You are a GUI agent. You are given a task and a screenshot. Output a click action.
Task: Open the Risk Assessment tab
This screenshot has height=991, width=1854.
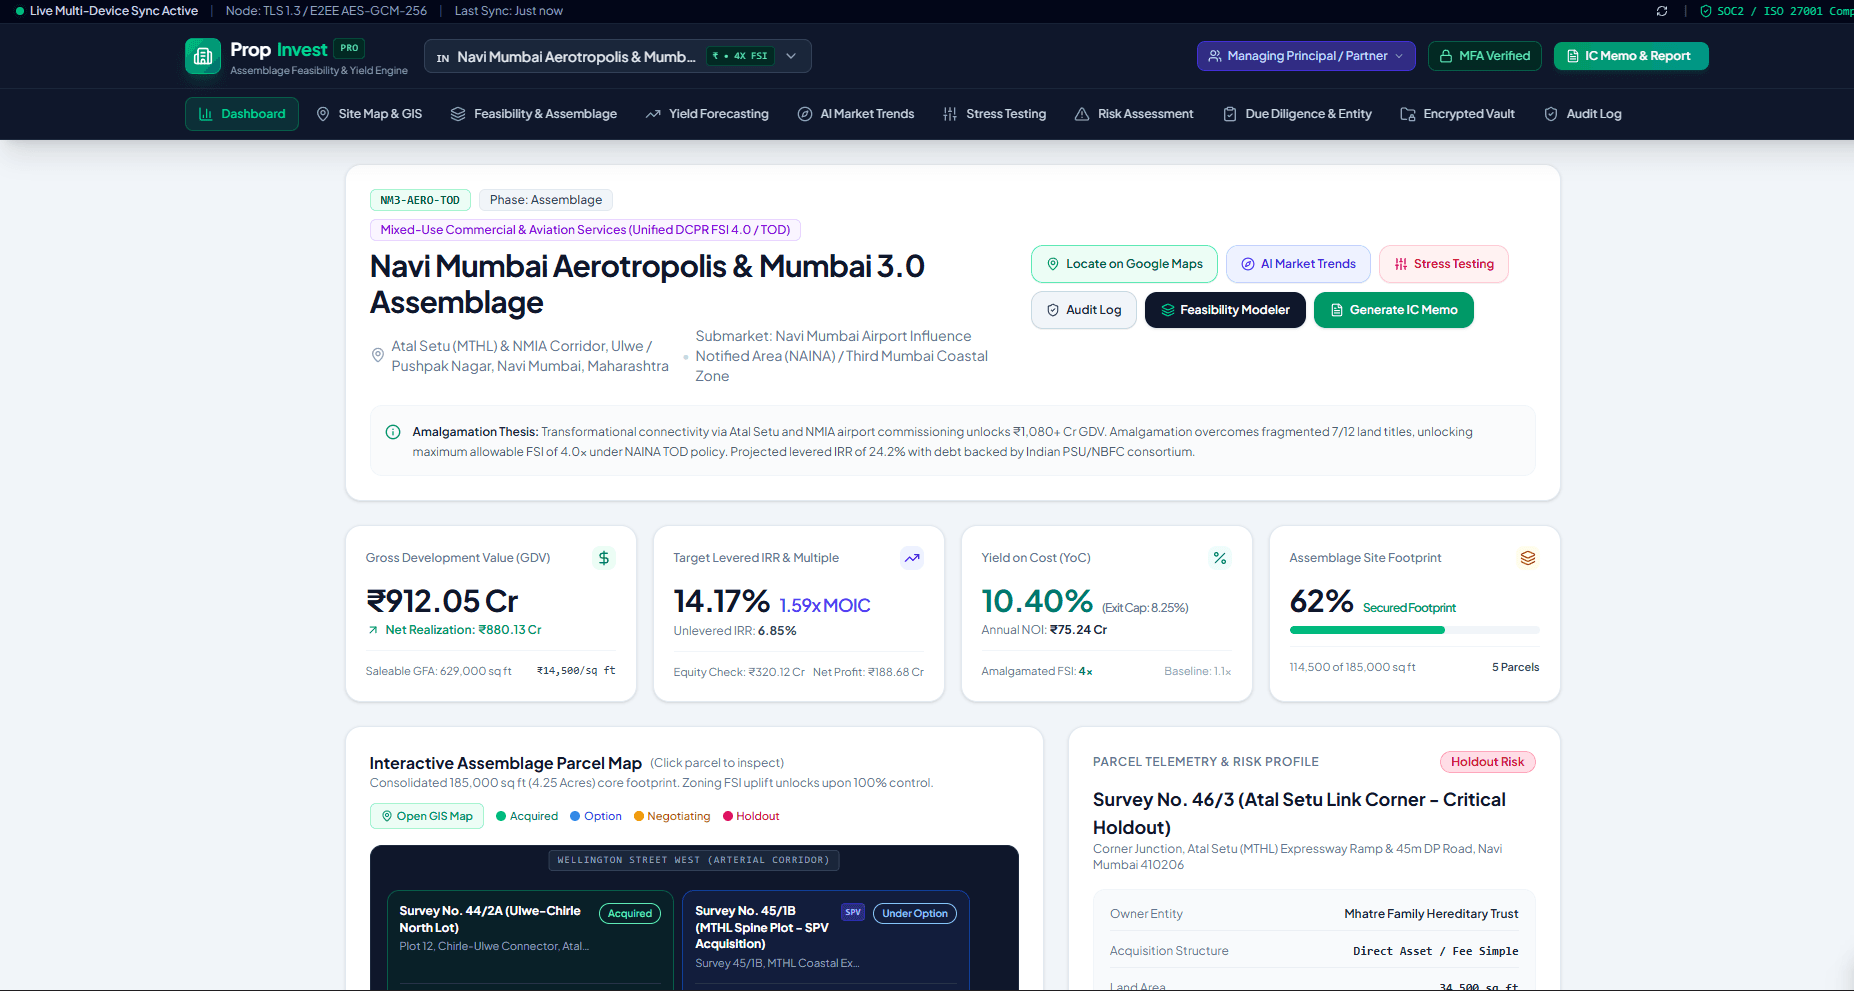click(1134, 114)
